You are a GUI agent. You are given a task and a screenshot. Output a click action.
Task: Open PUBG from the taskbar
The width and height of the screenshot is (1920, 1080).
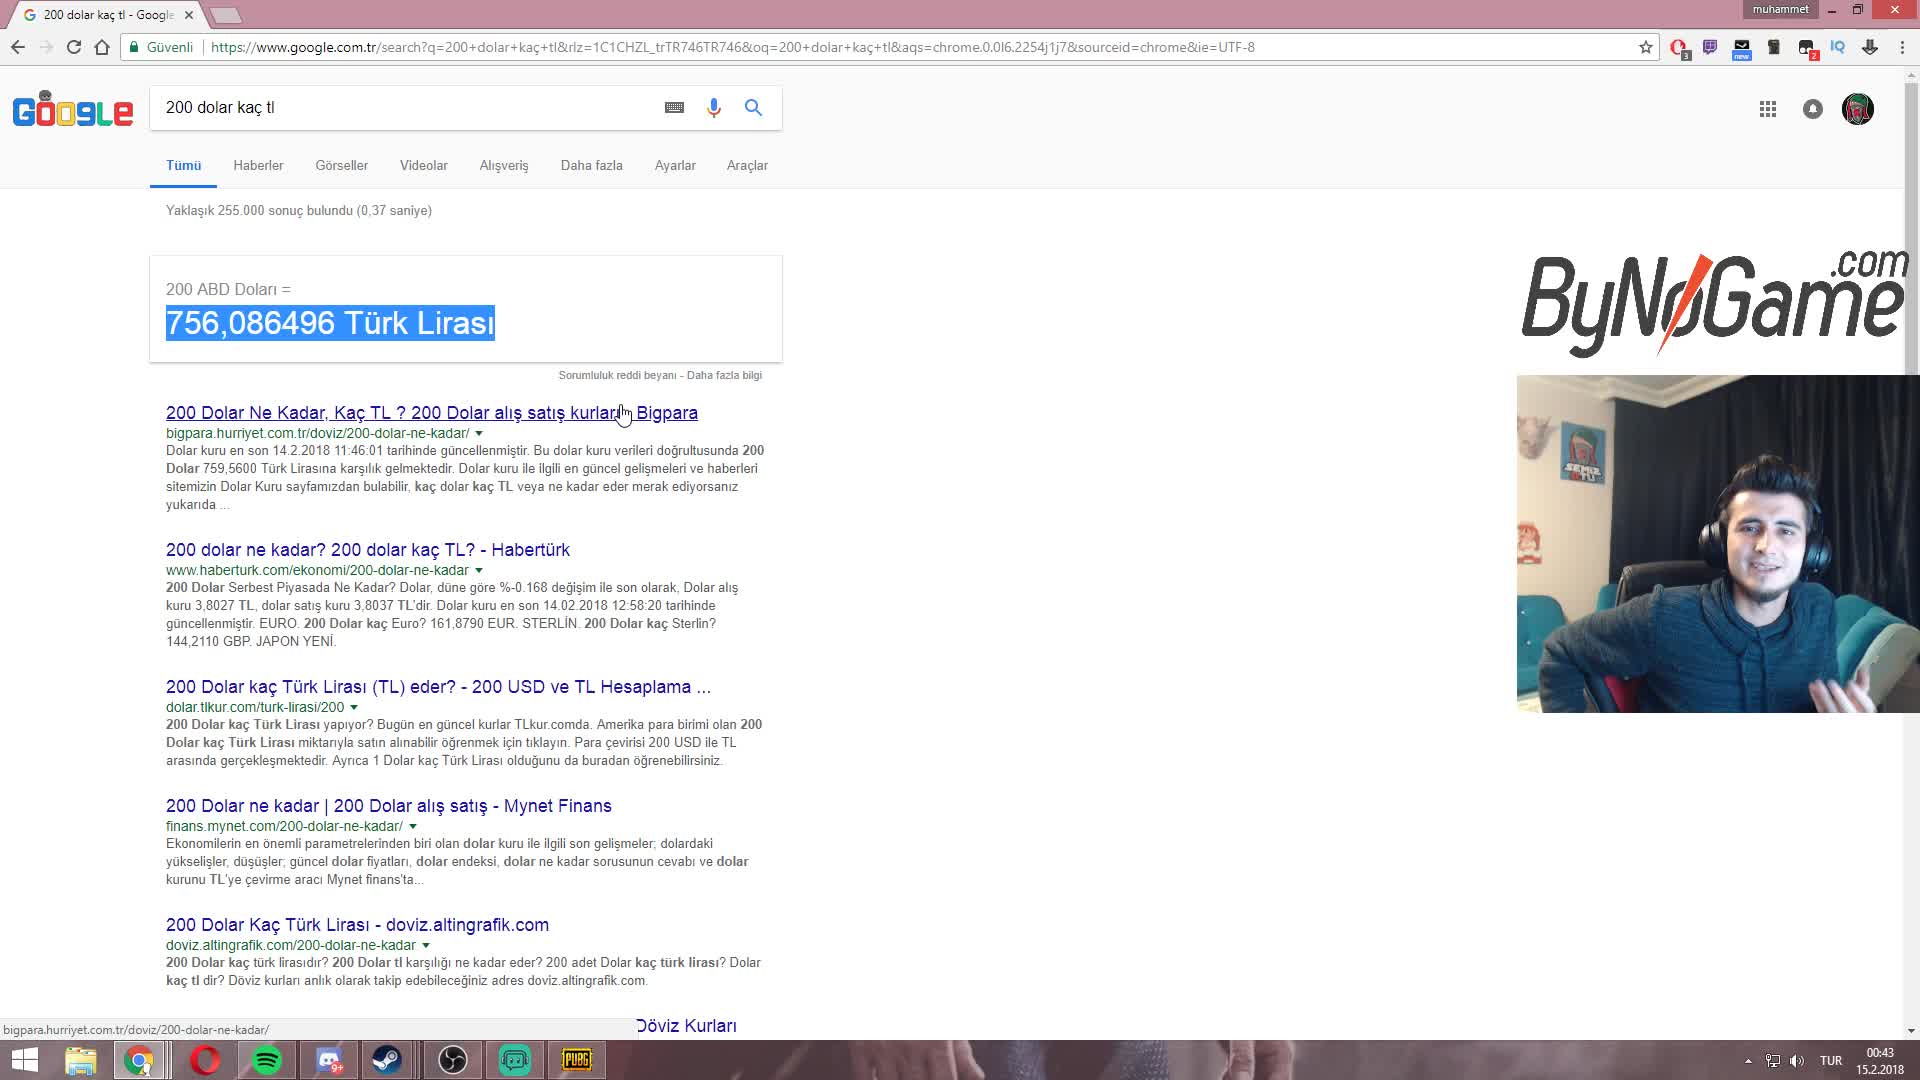577,1060
